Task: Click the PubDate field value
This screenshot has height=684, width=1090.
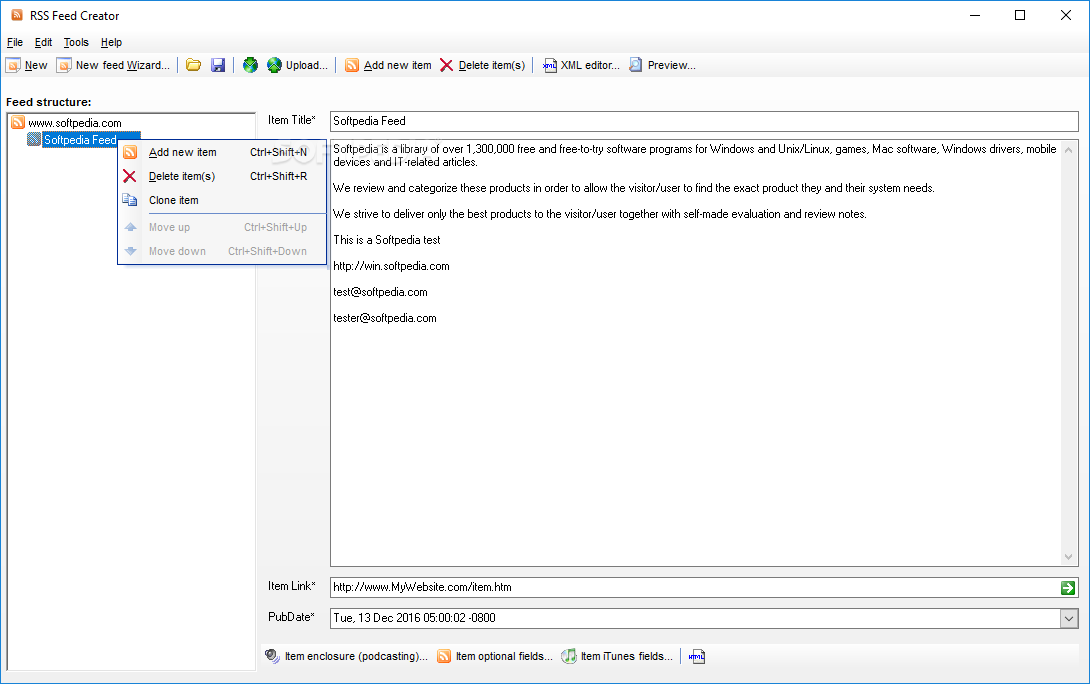Action: [414, 618]
